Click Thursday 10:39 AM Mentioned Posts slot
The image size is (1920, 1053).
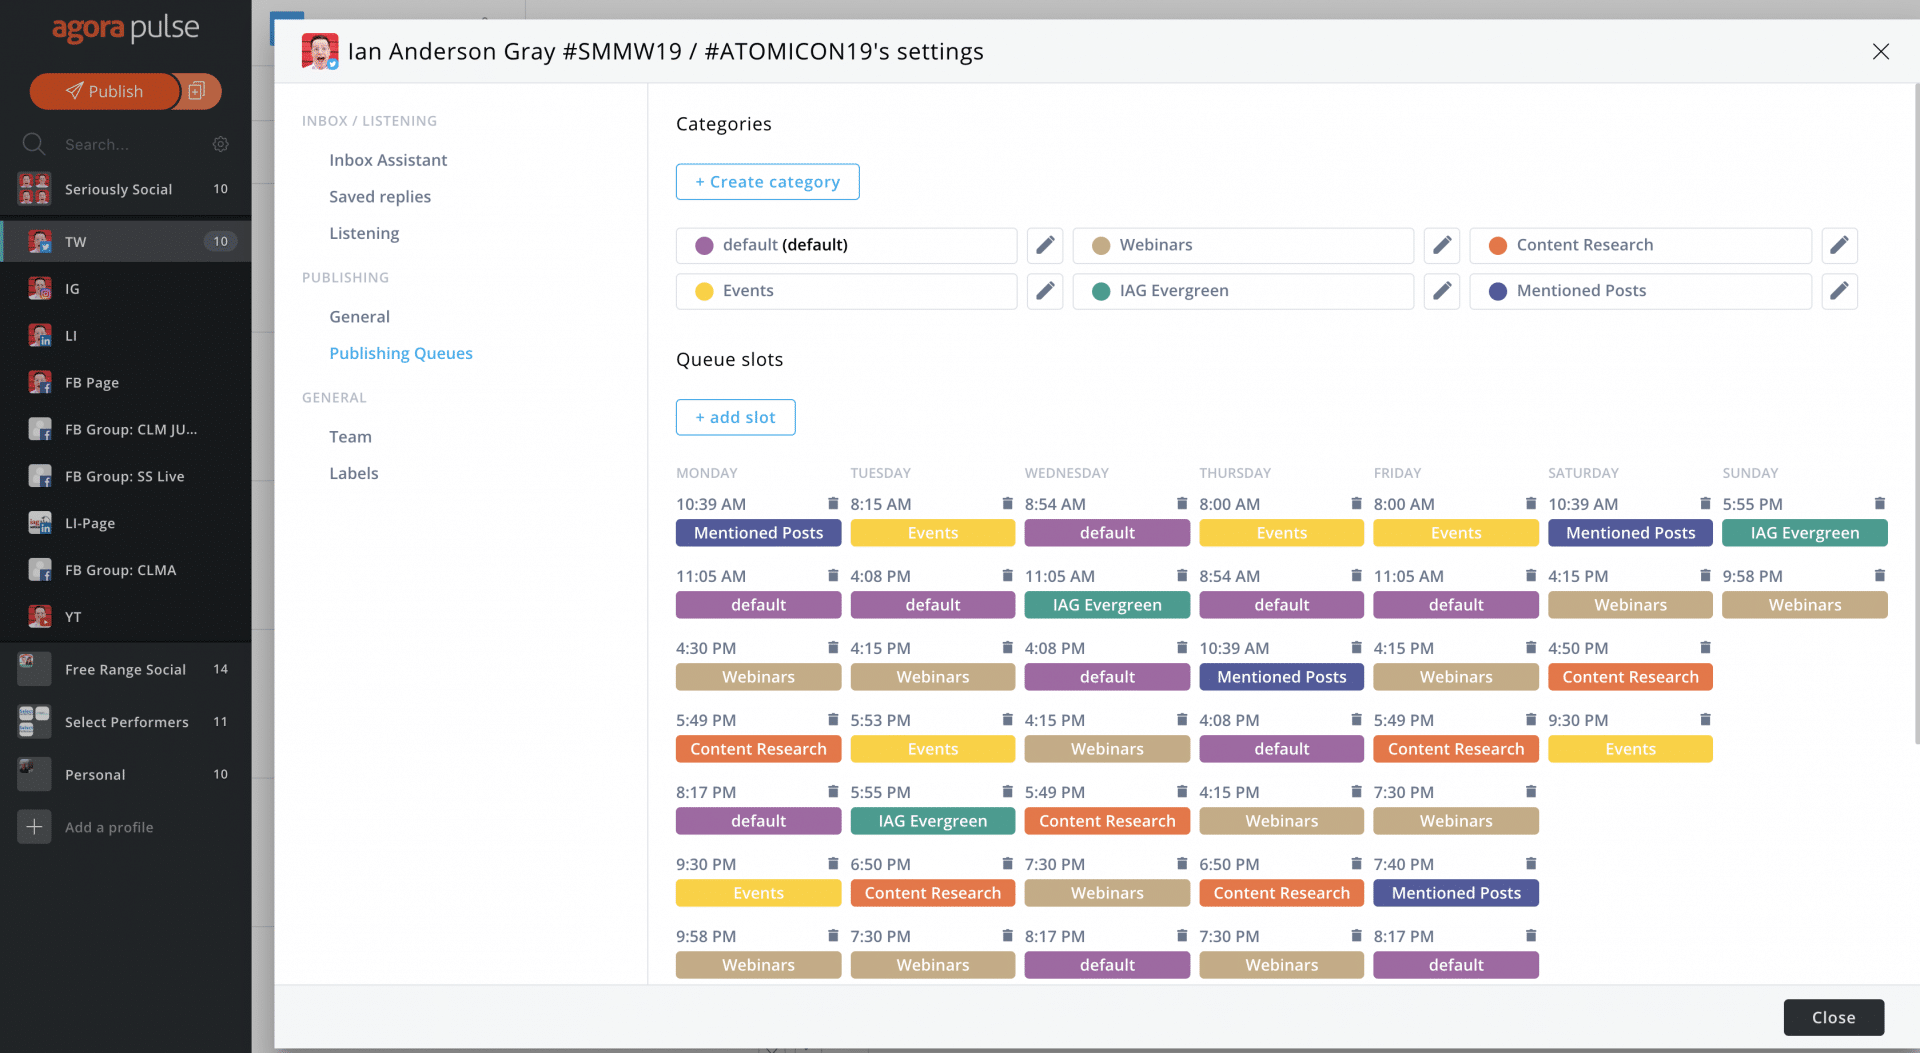[1281, 677]
